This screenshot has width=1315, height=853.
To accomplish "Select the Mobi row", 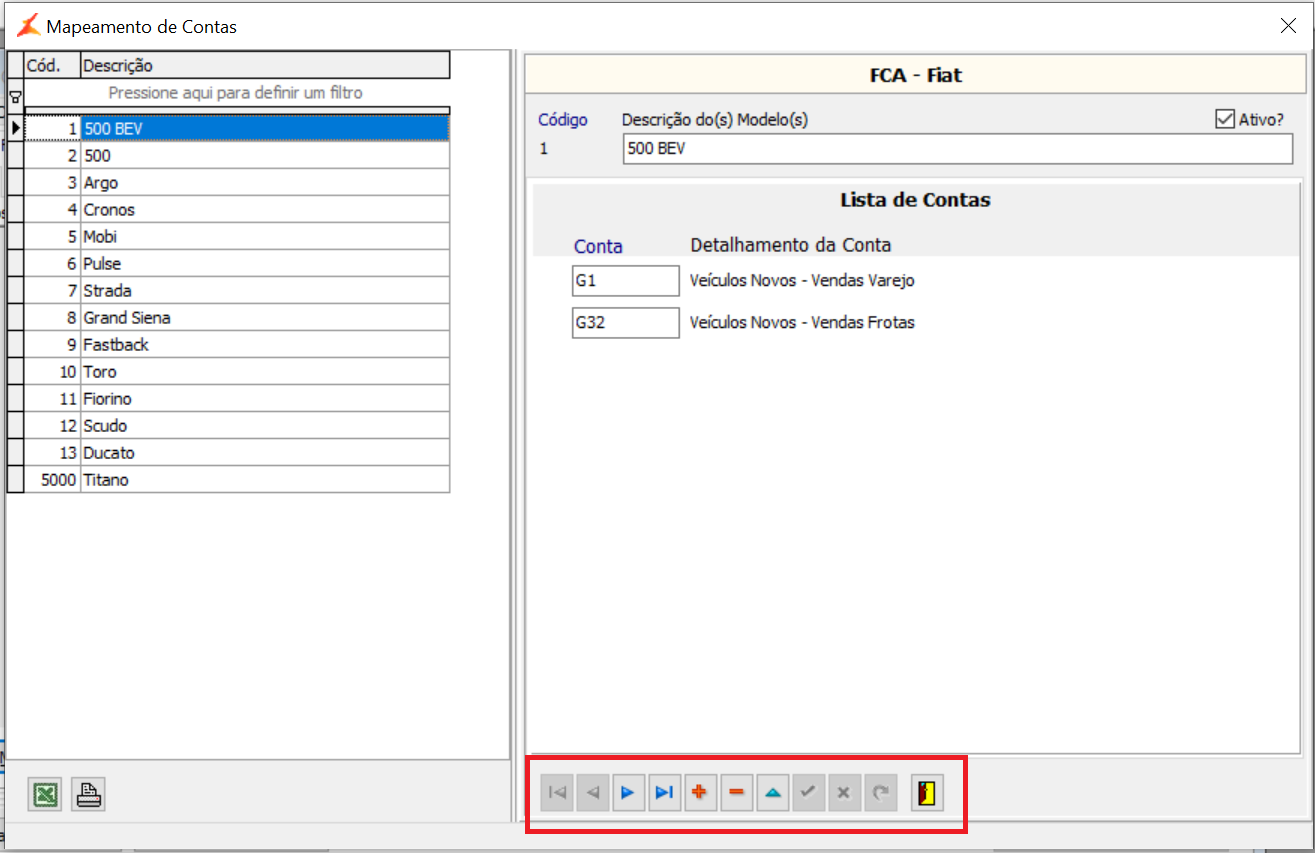I will (x=237, y=237).
